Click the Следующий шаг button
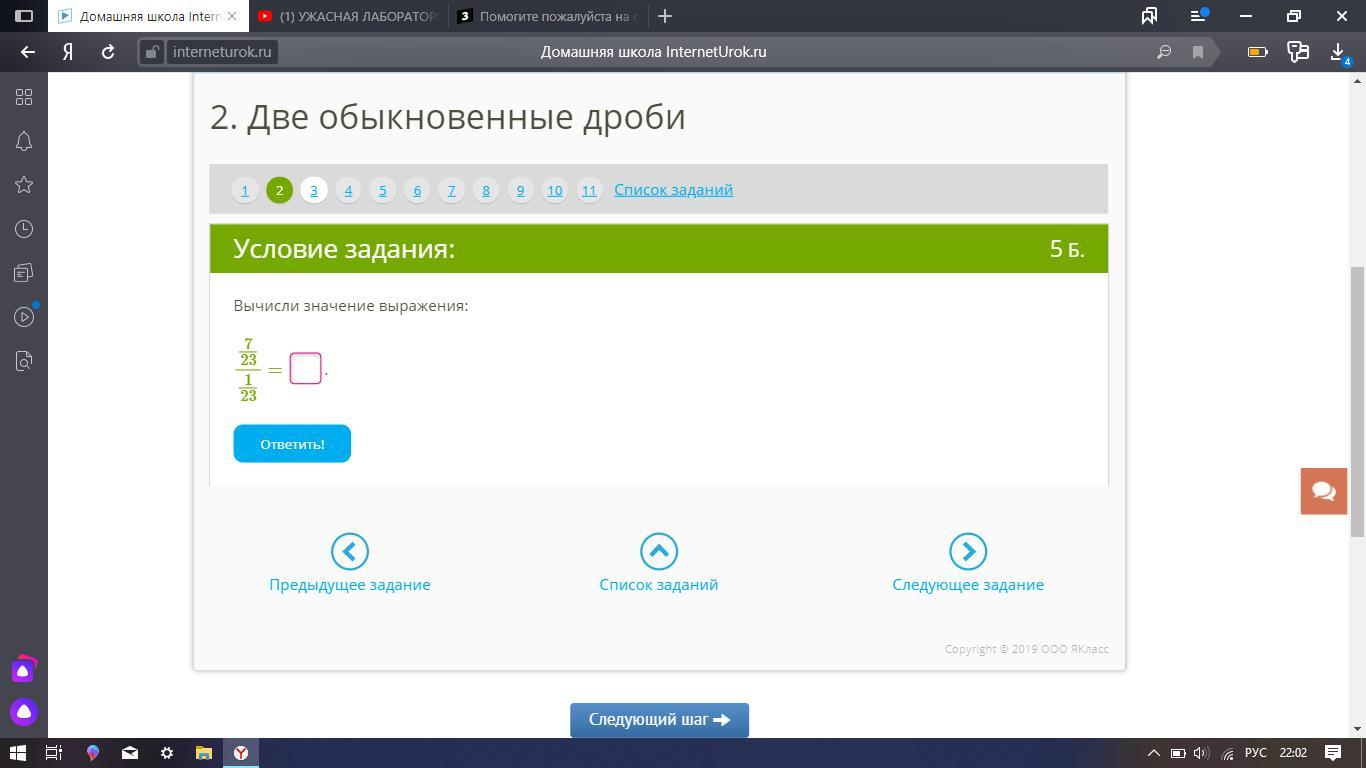1366x768 pixels. click(659, 720)
